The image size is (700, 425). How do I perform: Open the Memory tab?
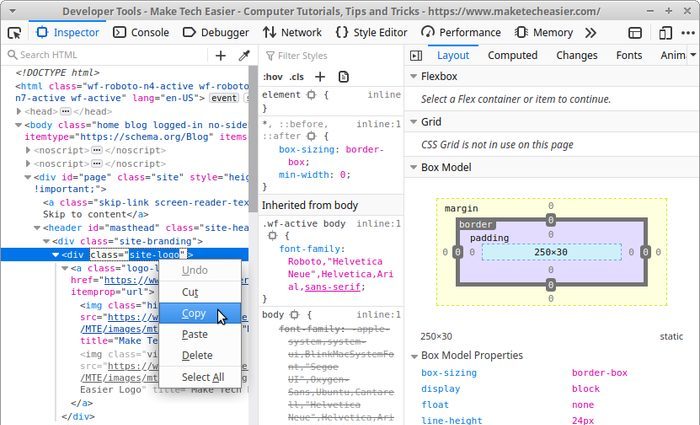(x=544, y=33)
